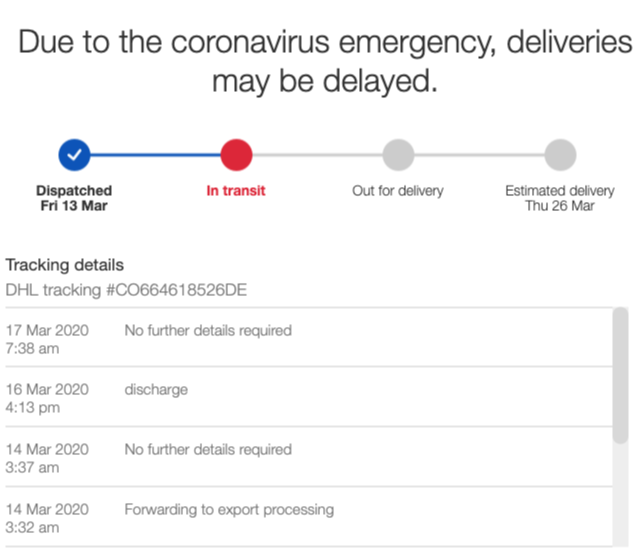
Task: Click the Out for delivery label
Action: coord(398,191)
